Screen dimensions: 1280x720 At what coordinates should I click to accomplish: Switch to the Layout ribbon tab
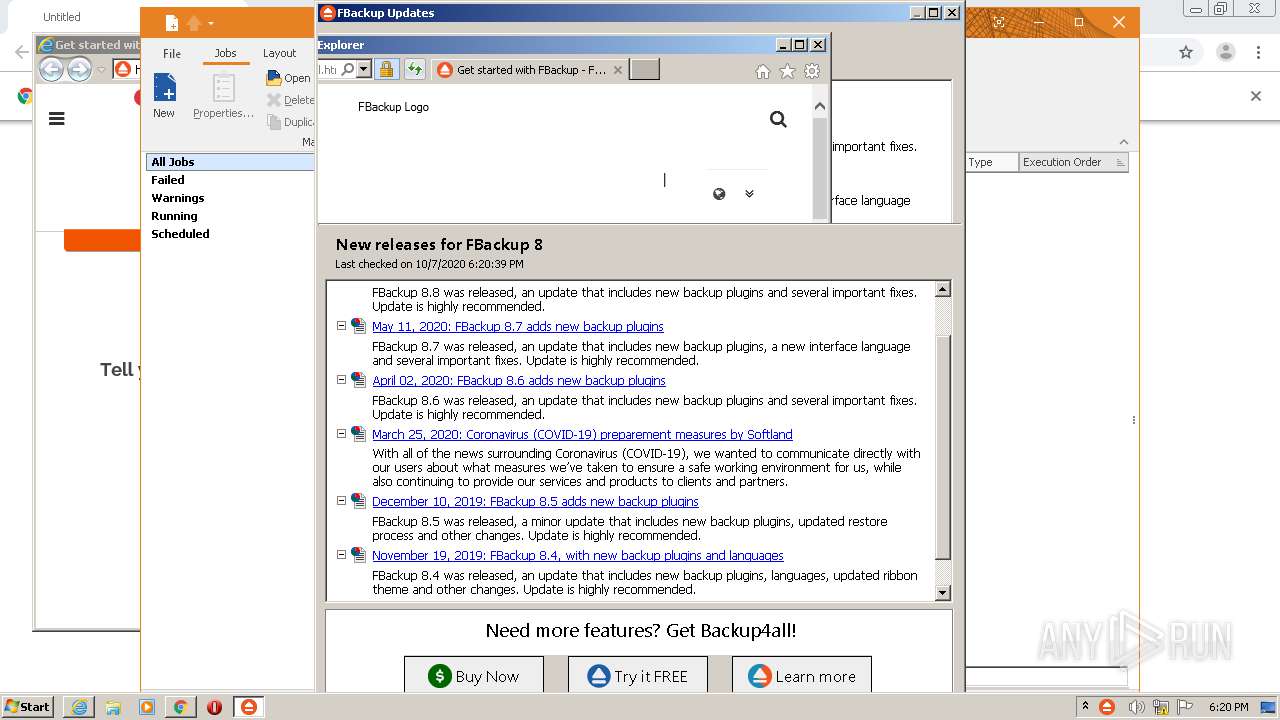[279, 53]
